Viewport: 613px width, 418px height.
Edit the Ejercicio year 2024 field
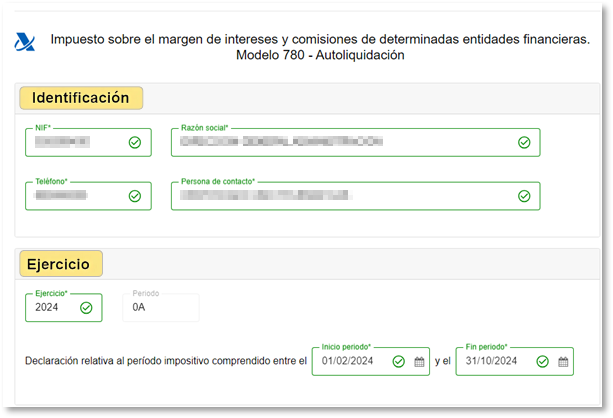point(50,308)
